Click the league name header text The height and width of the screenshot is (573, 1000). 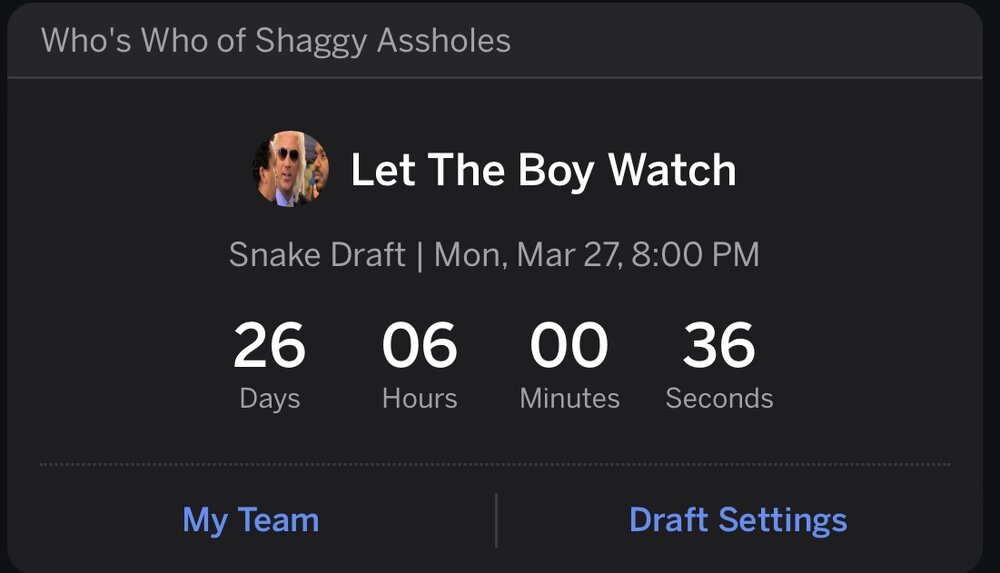(x=275, y=41)
